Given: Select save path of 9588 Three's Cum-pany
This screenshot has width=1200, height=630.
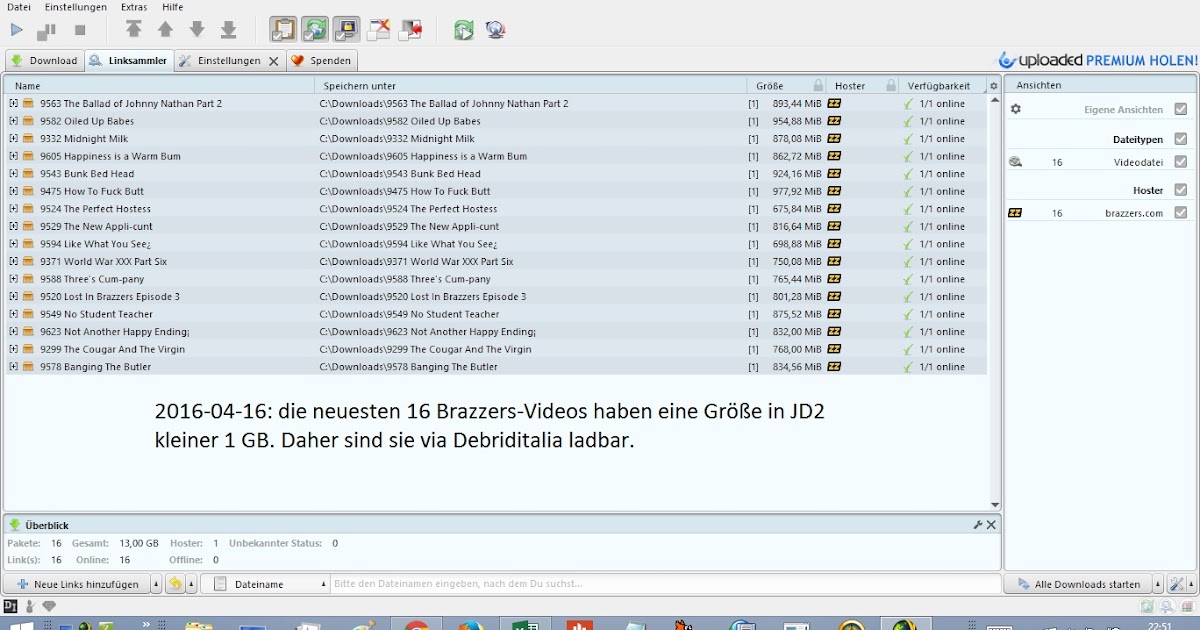Looking at the screenshot, I should (x=405, y=279).
